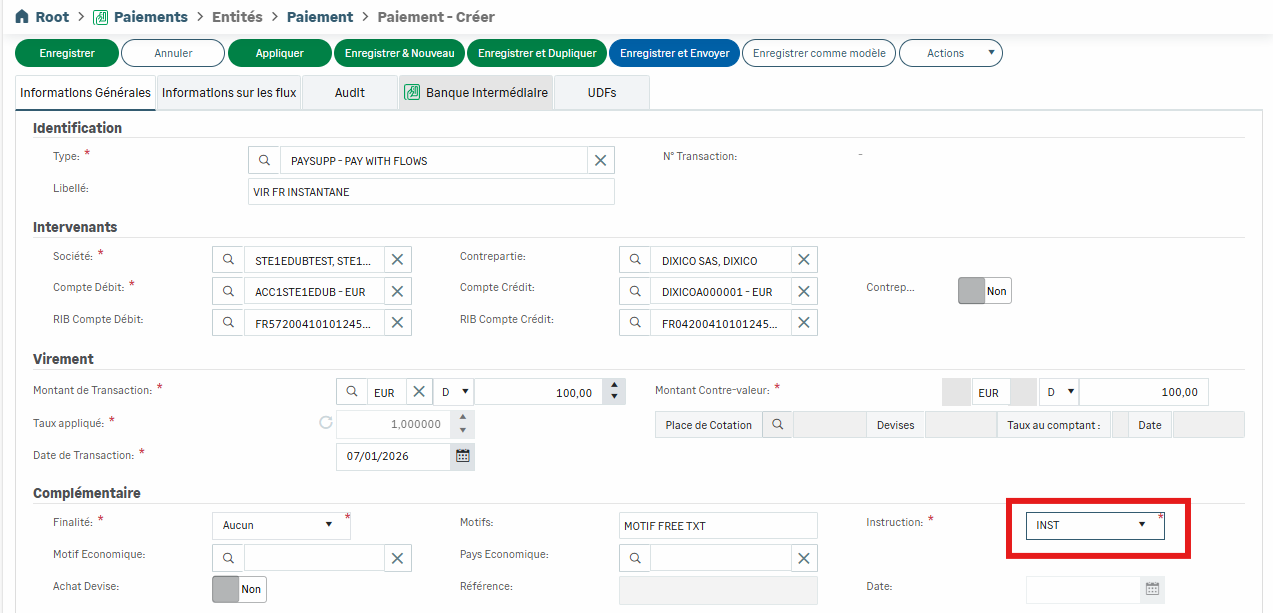Expand the Instruction dropdown showing INST
The height and width of the screenshot is (613, 1273).
tap(1141, 525)
